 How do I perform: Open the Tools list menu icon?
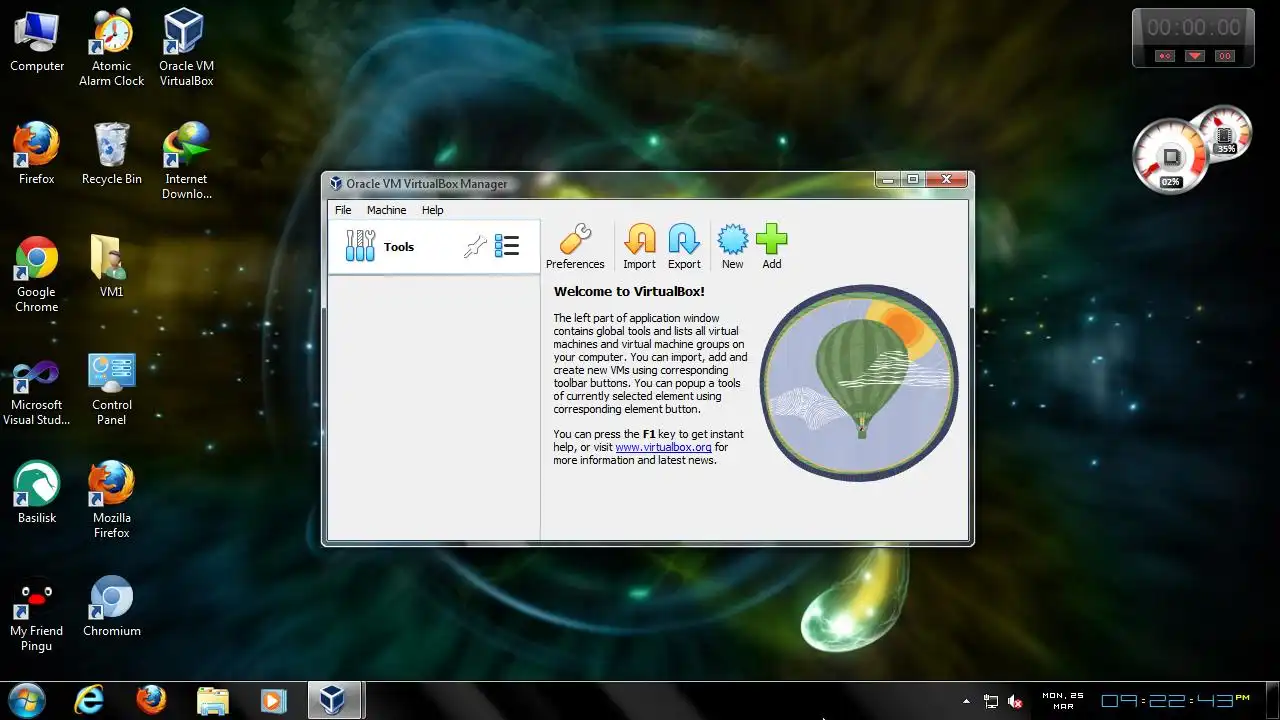tap(507, 246)
